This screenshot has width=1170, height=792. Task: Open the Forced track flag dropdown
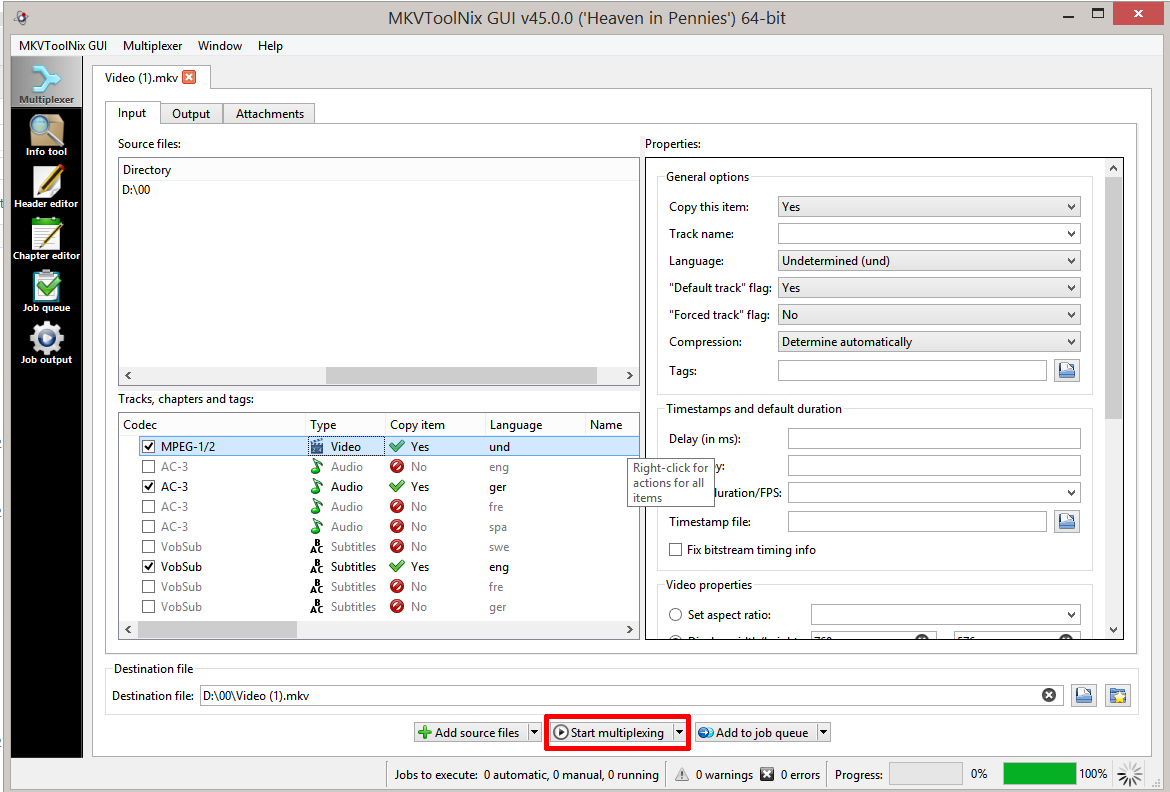929,314
